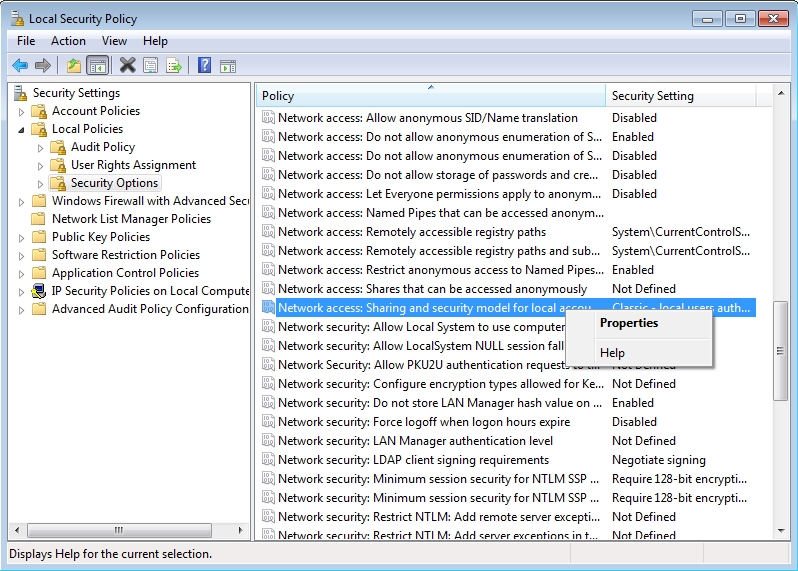Expand the Account Policies tree node
This screenshot has height=571, width=798.
tap(22, 111)
